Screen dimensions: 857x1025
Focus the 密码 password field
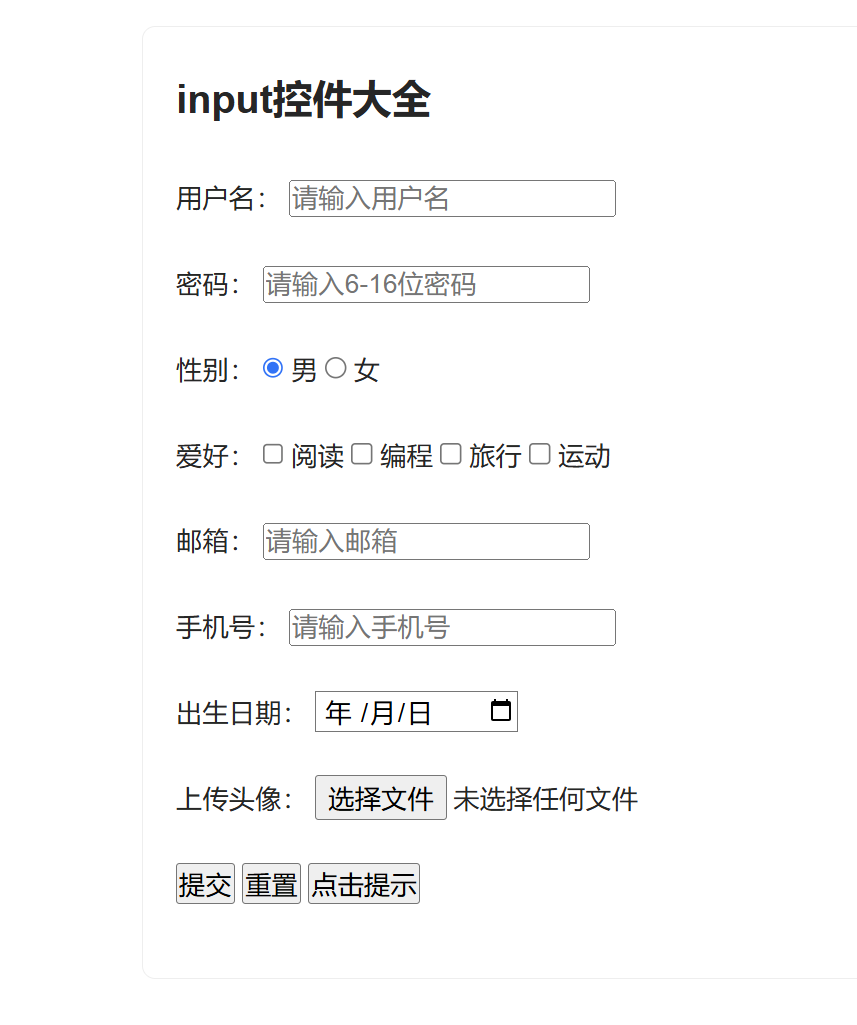coord(426,284)
